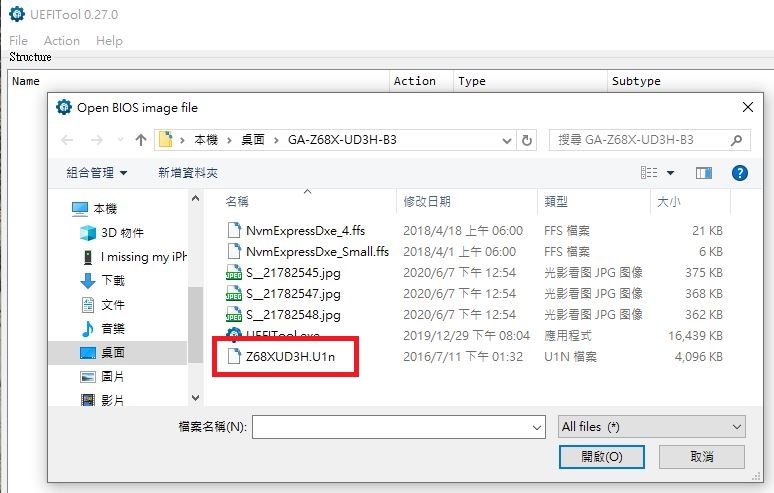
Task: Click 本機 in the address breadcrumb
Action: [206, 140]
